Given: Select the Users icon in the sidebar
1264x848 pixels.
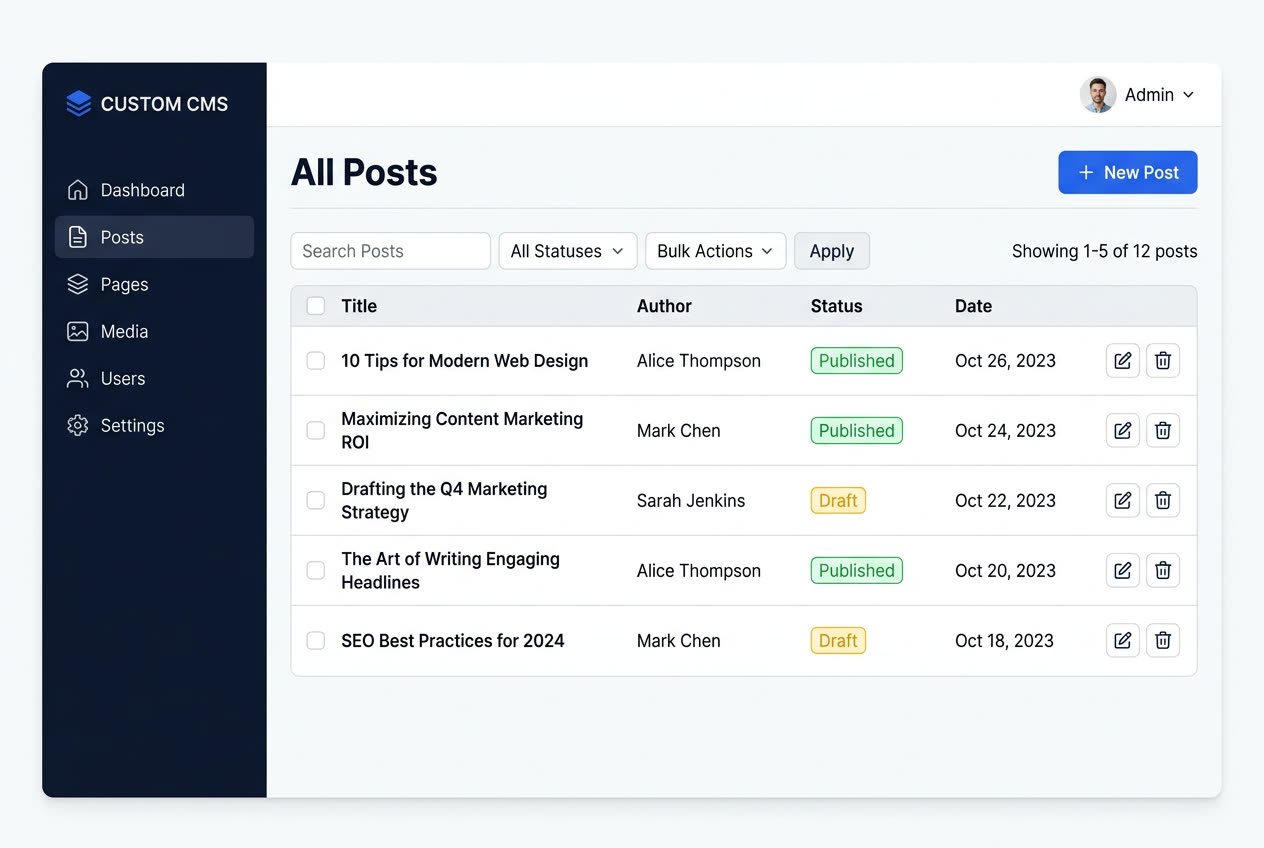Looking at the screenshot, I should (x=78, y=378).
